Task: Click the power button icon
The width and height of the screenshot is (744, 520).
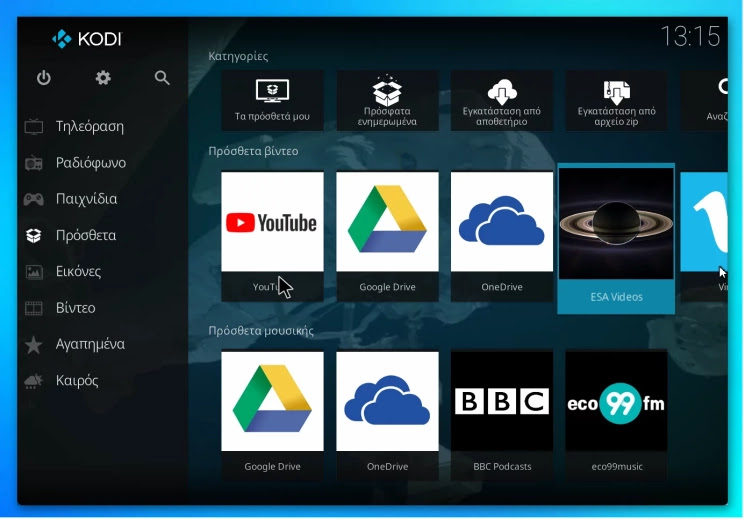Action: coord(44,77)
